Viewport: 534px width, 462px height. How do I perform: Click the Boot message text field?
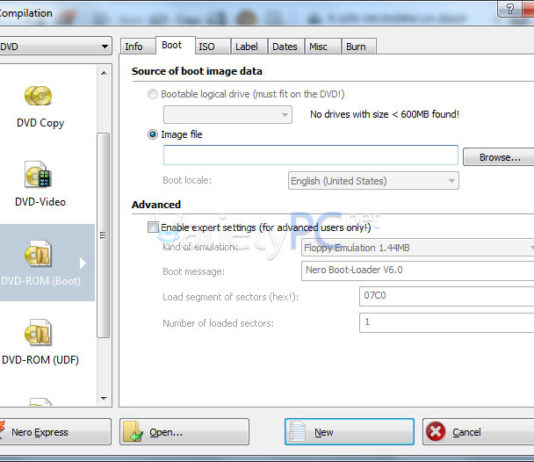tap(418, 271)
